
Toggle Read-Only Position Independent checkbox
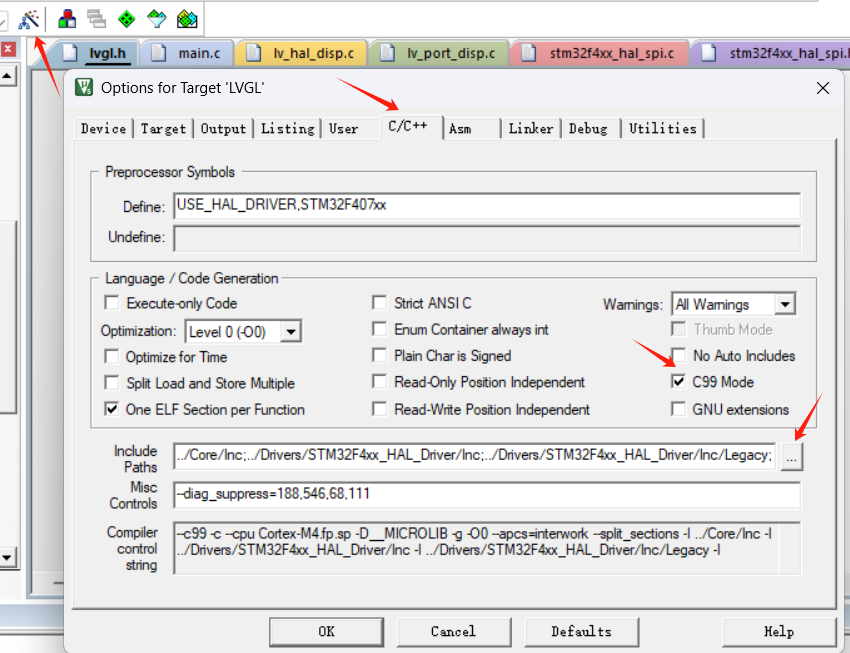tap(379, 382)
